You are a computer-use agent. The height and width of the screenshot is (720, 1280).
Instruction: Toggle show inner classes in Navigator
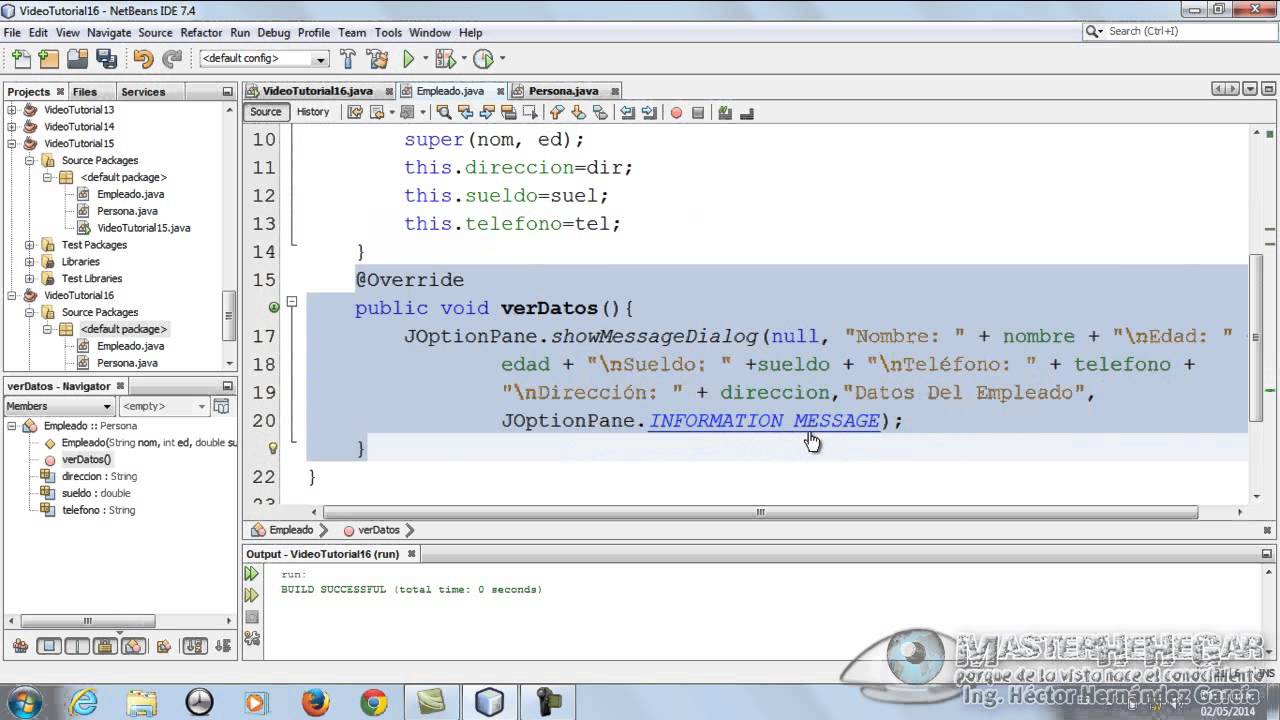[x=134, y=646]
